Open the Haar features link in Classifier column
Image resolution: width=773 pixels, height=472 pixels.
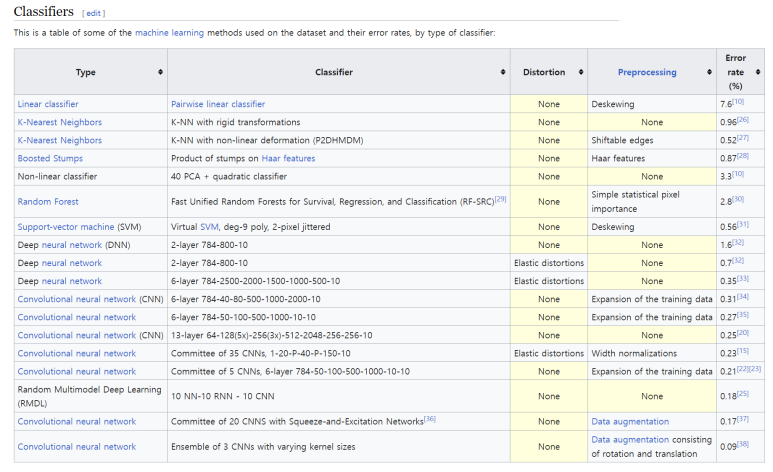[x=288, y=158]
